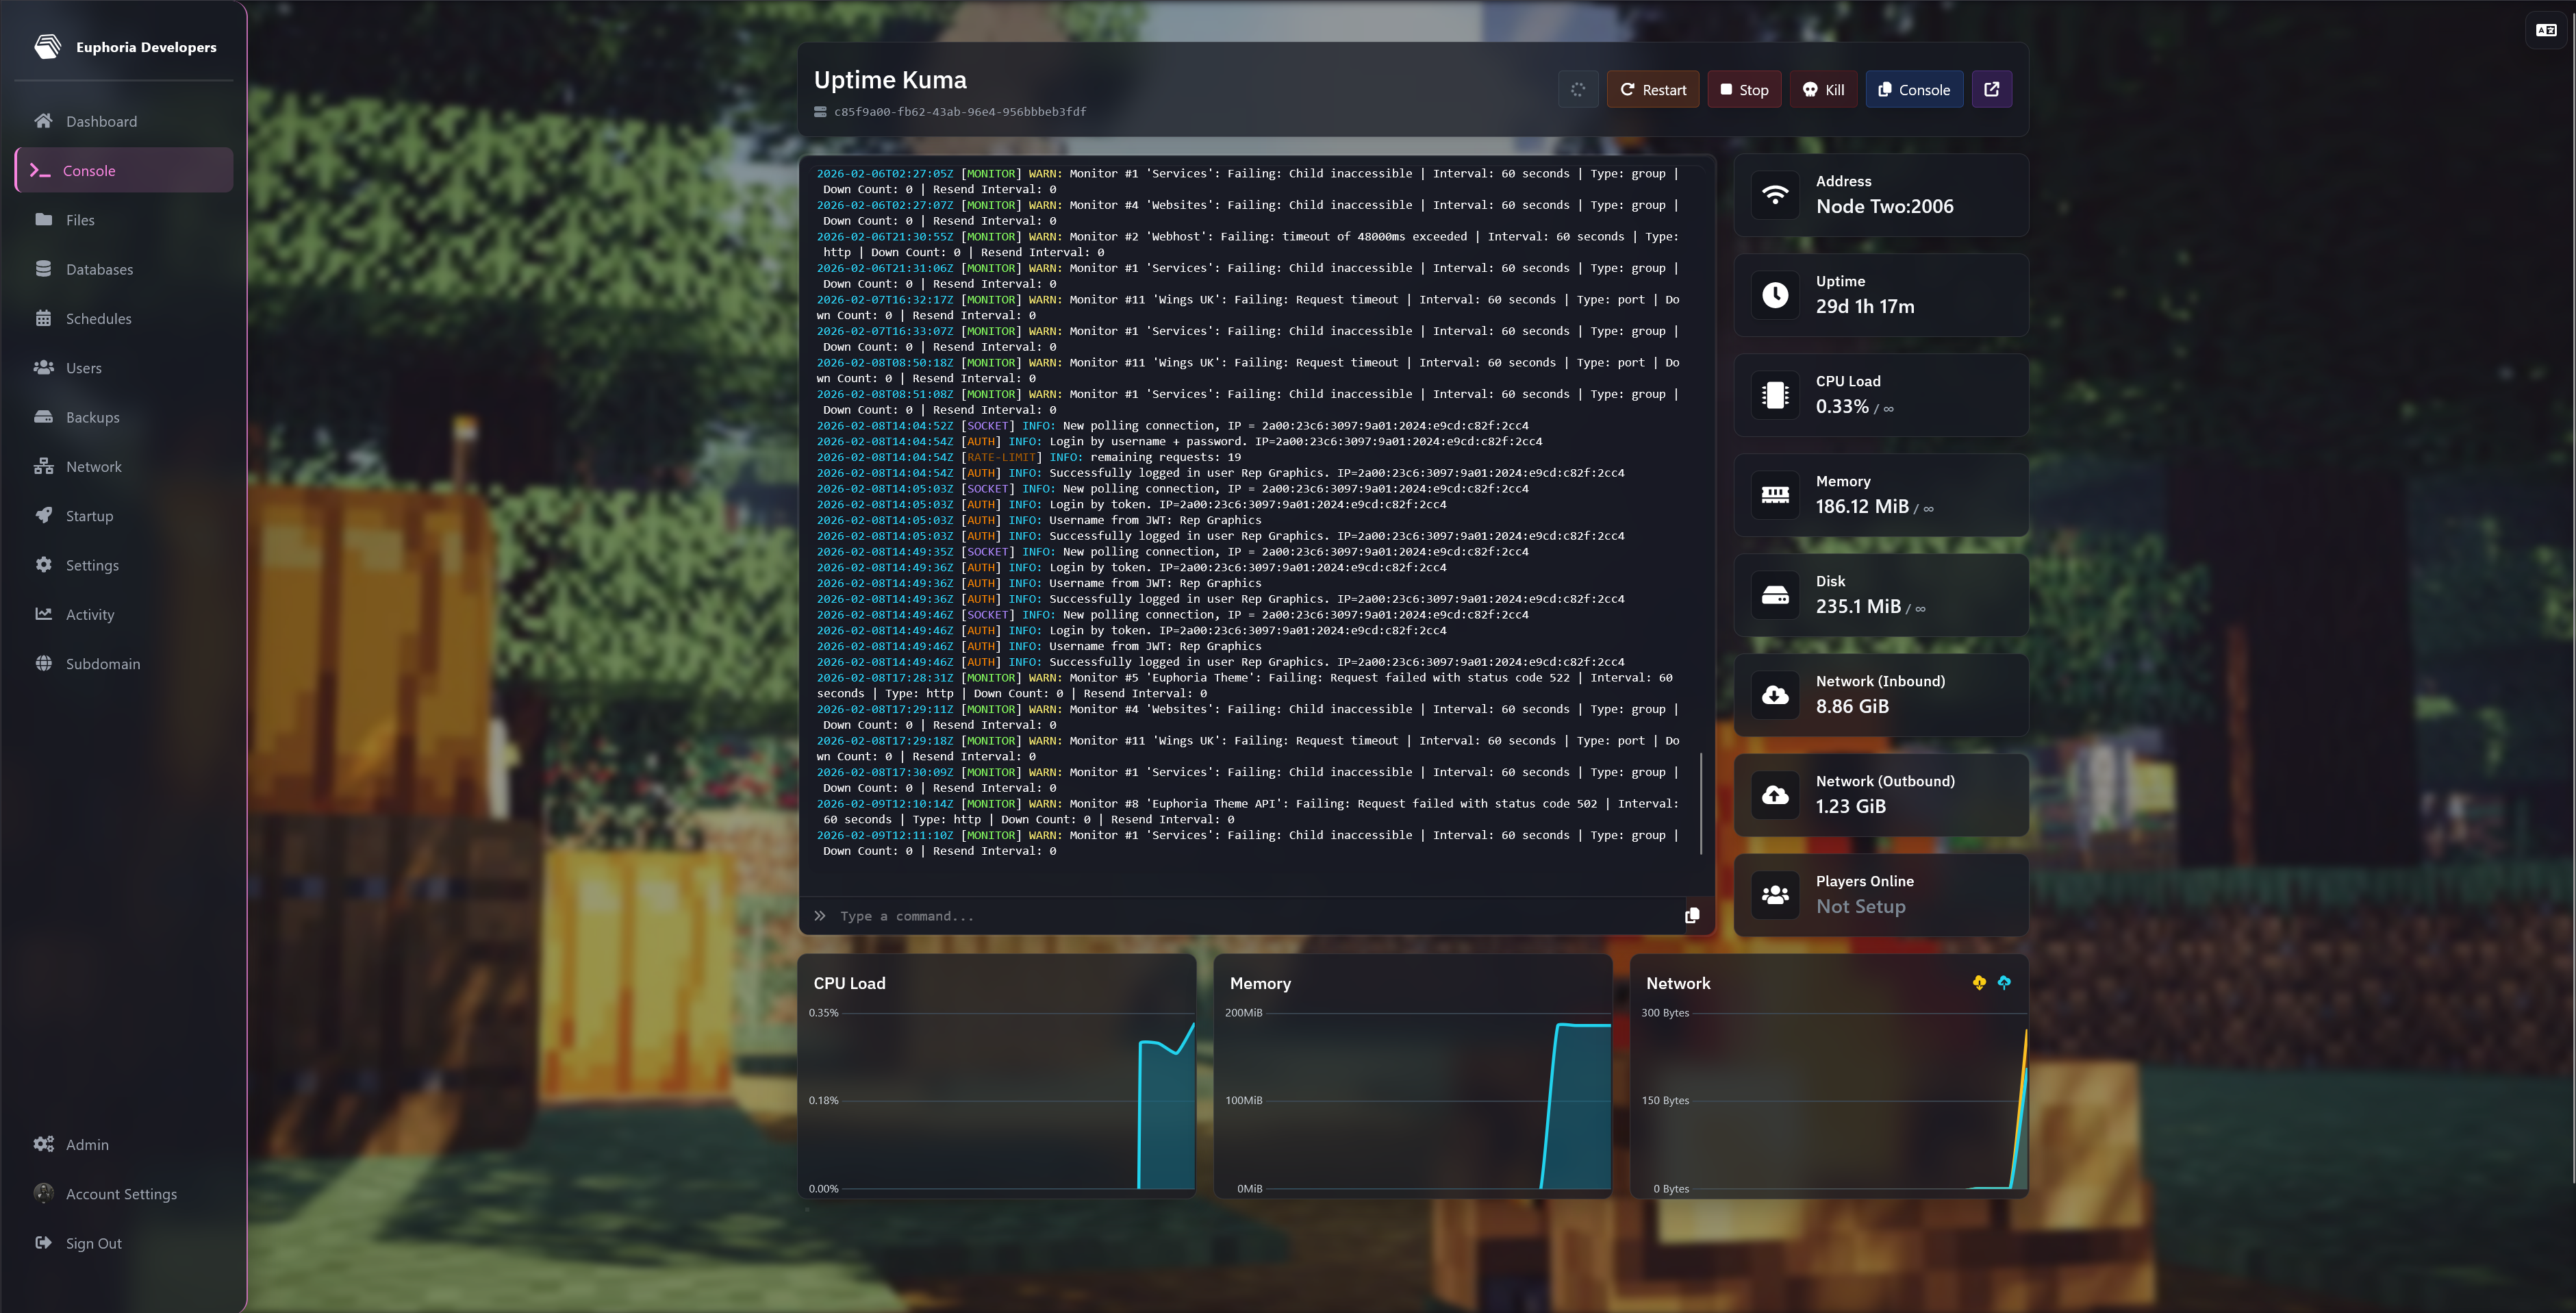
Task: Toggle the outbound traffic series on Network chart
Action: 2004,982
